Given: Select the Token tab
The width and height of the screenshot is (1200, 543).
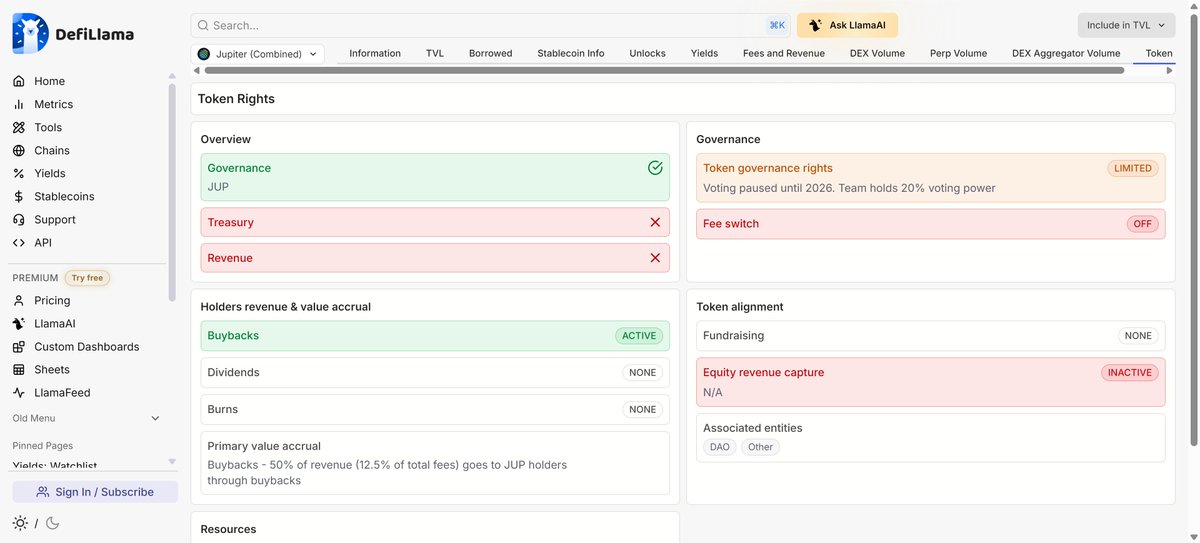Looking at the screenshot, I should point(1158,53).
